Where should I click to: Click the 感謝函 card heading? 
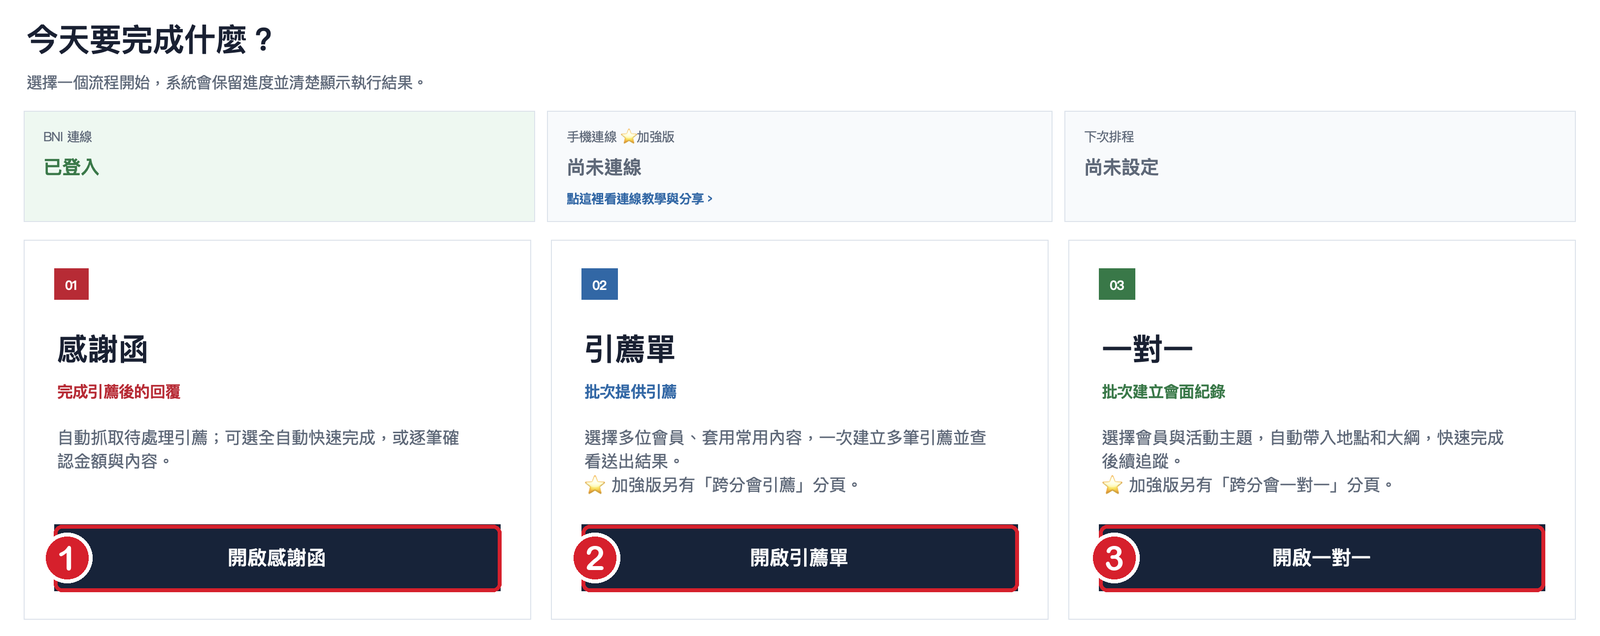click(102, 350)
